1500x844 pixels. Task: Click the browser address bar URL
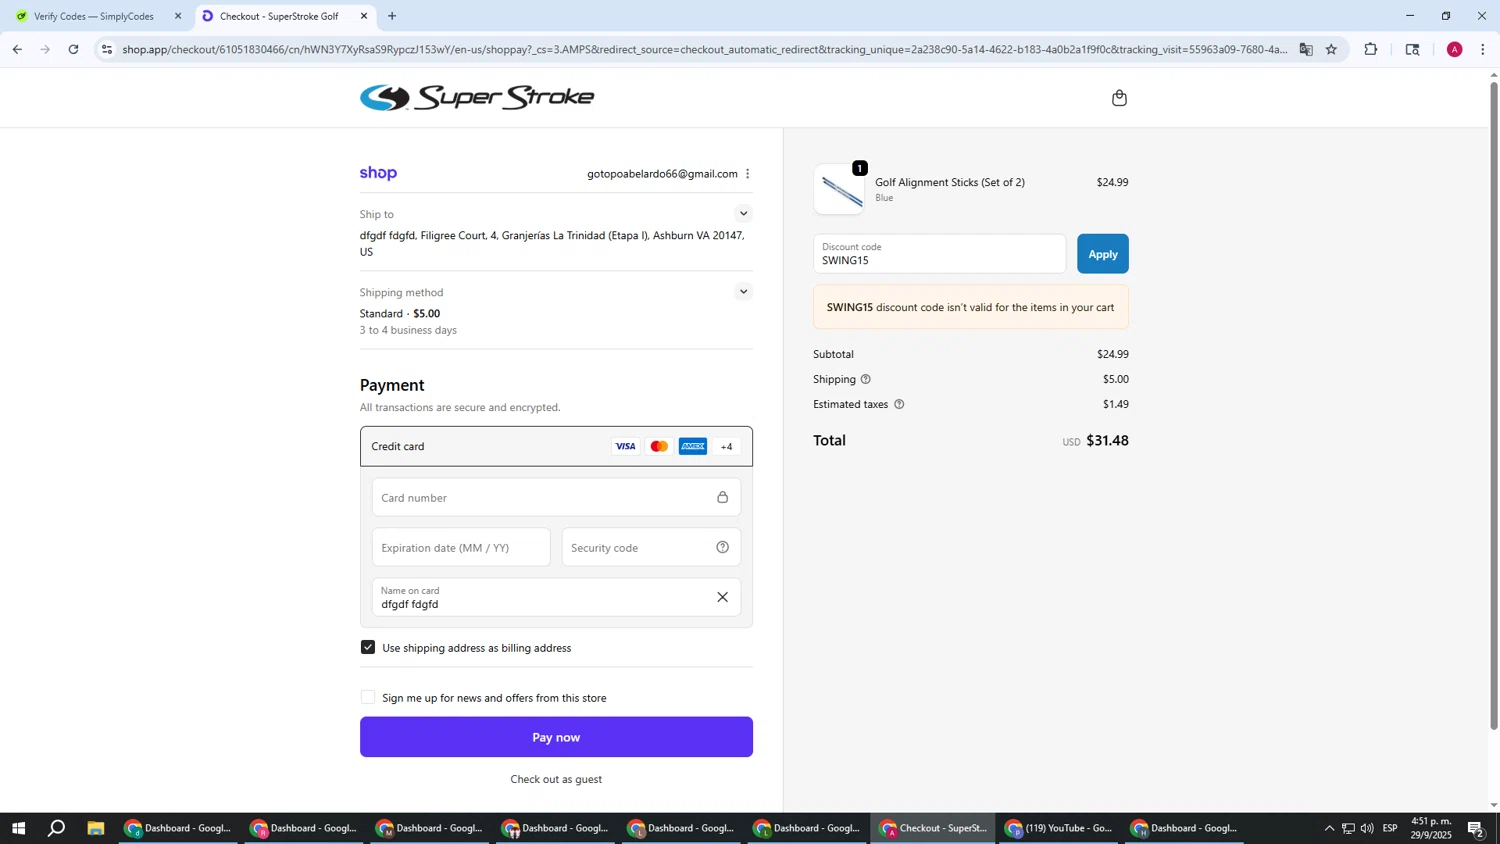point(704,49)
